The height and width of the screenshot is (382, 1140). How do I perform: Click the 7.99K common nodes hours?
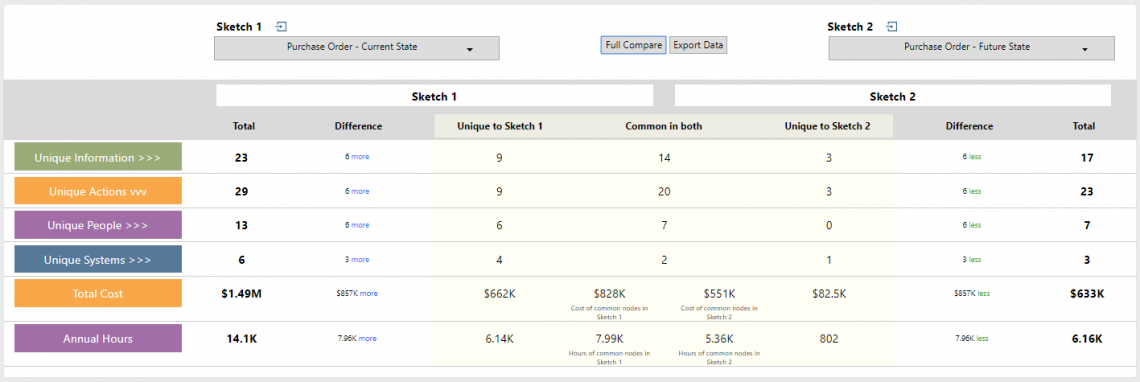pos(609,338)
